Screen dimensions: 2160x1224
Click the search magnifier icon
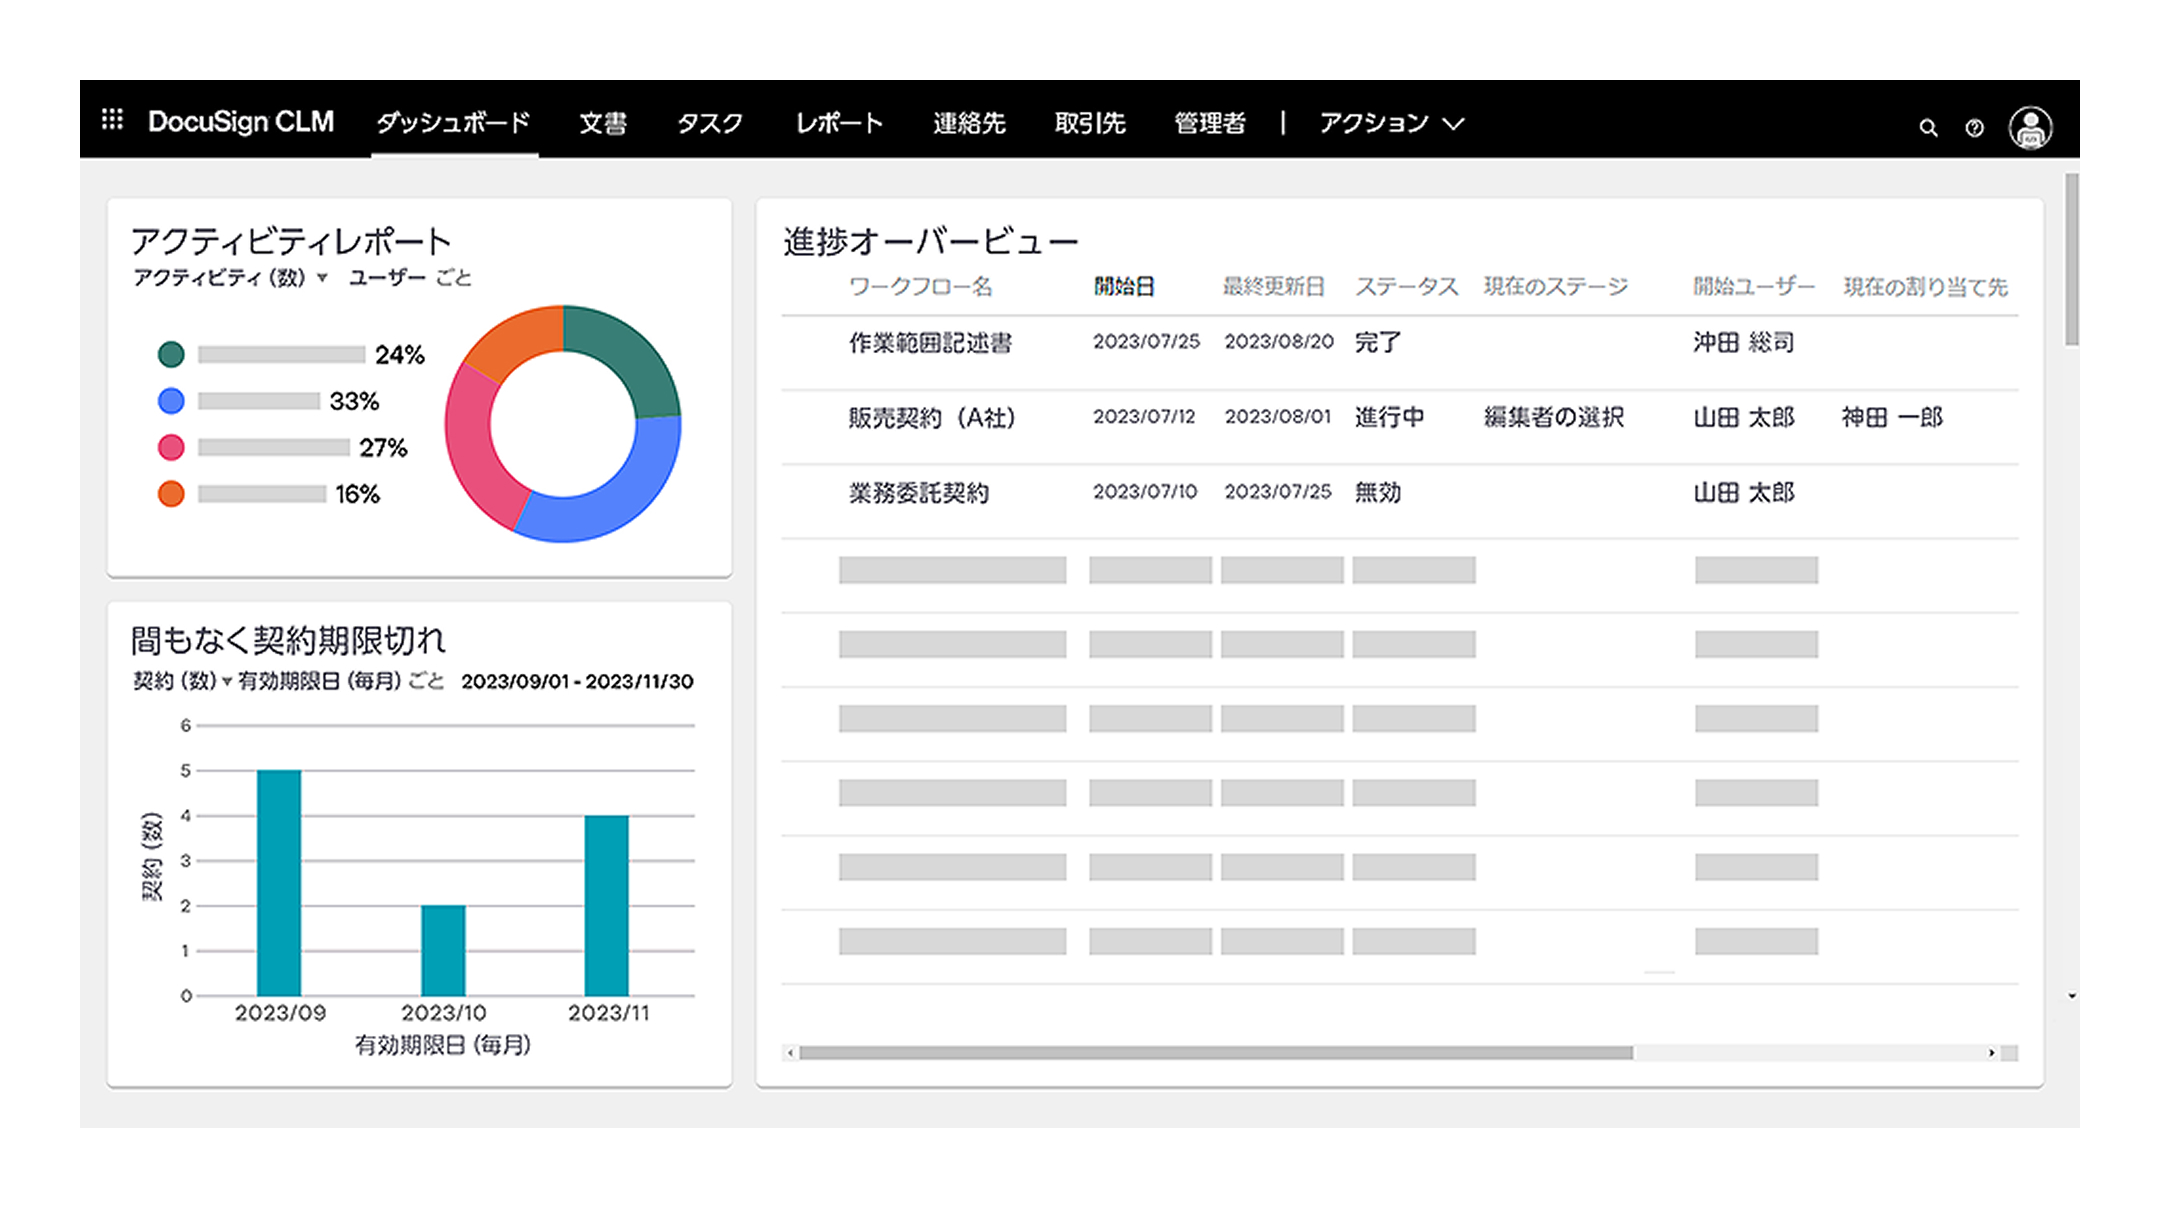[1928, 128]
